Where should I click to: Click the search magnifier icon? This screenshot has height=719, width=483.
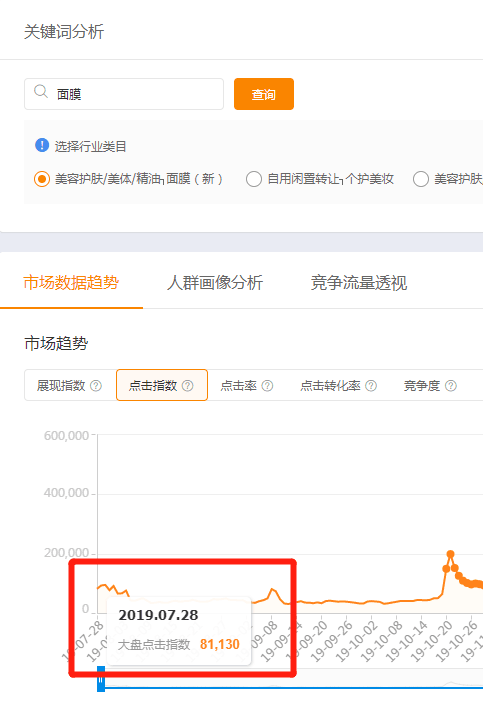tap(41, 91)
